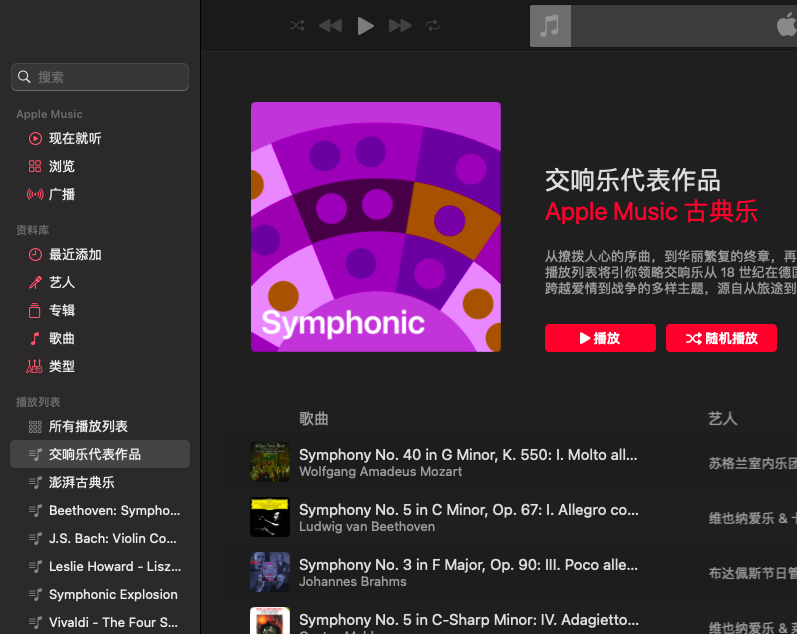Show 艺人 in the library

[100, 282]
